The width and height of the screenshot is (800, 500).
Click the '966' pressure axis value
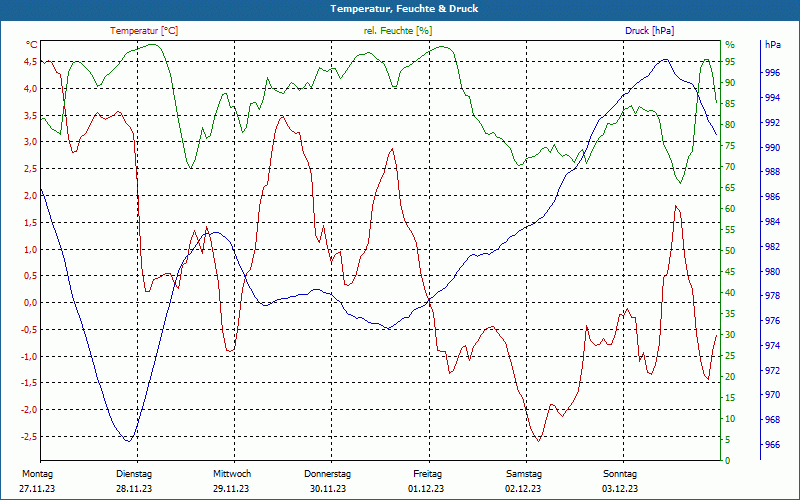click(773, 445)
